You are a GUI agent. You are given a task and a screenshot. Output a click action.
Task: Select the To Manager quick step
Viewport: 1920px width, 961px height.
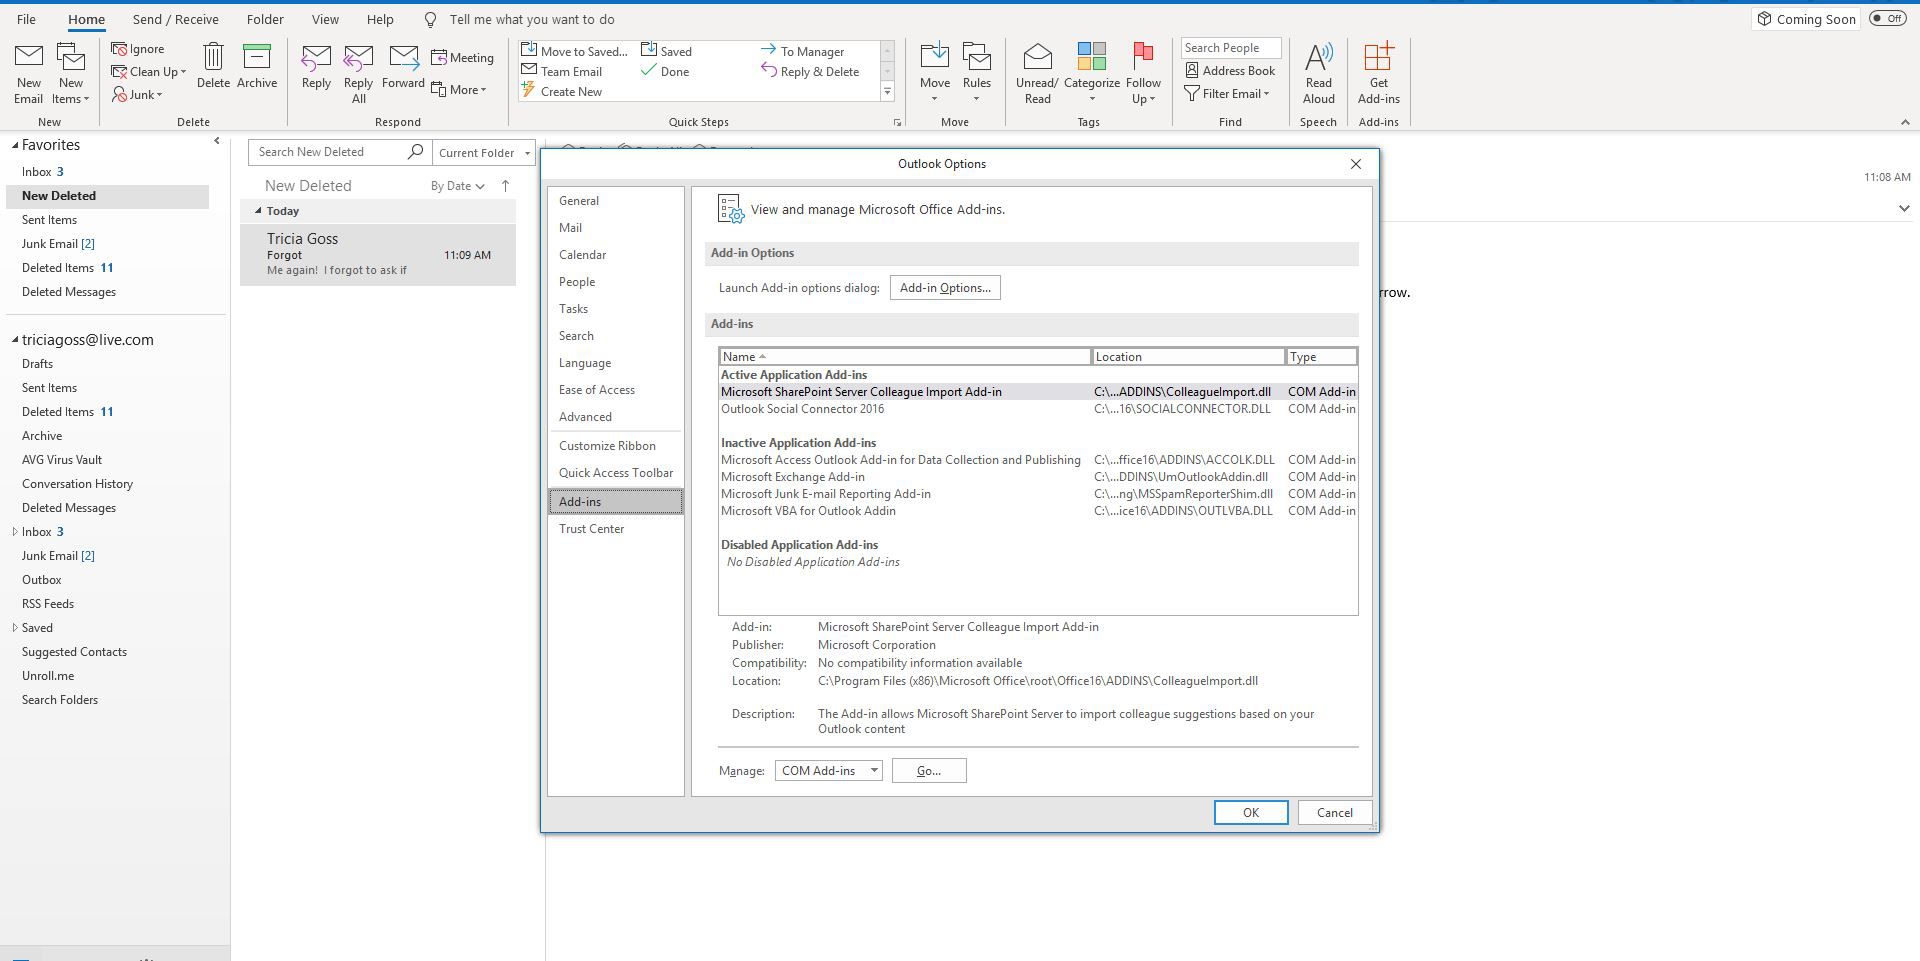[x=803, y=51]
